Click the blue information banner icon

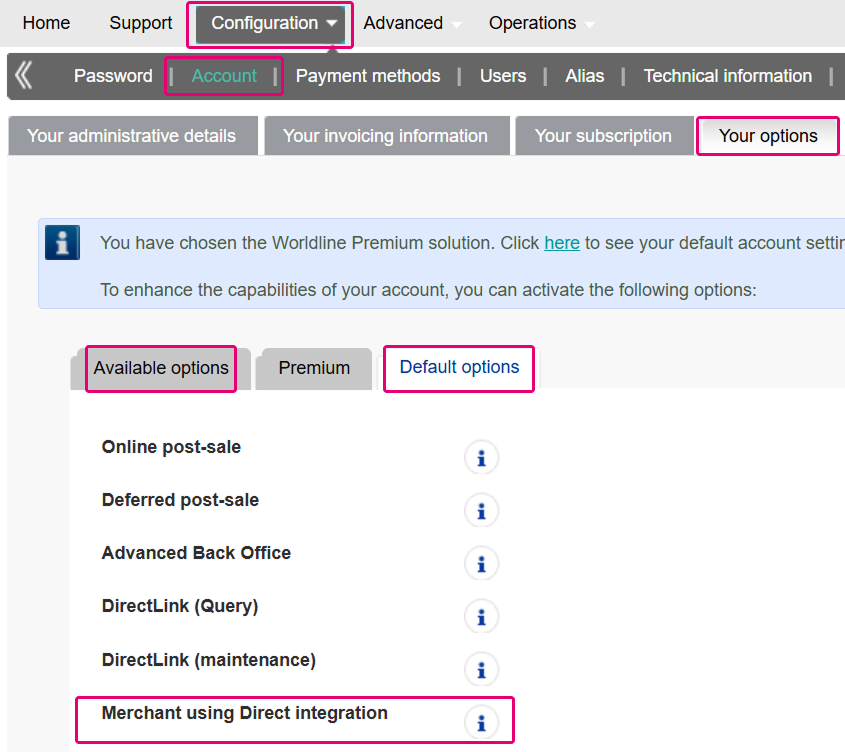[63, 243]
